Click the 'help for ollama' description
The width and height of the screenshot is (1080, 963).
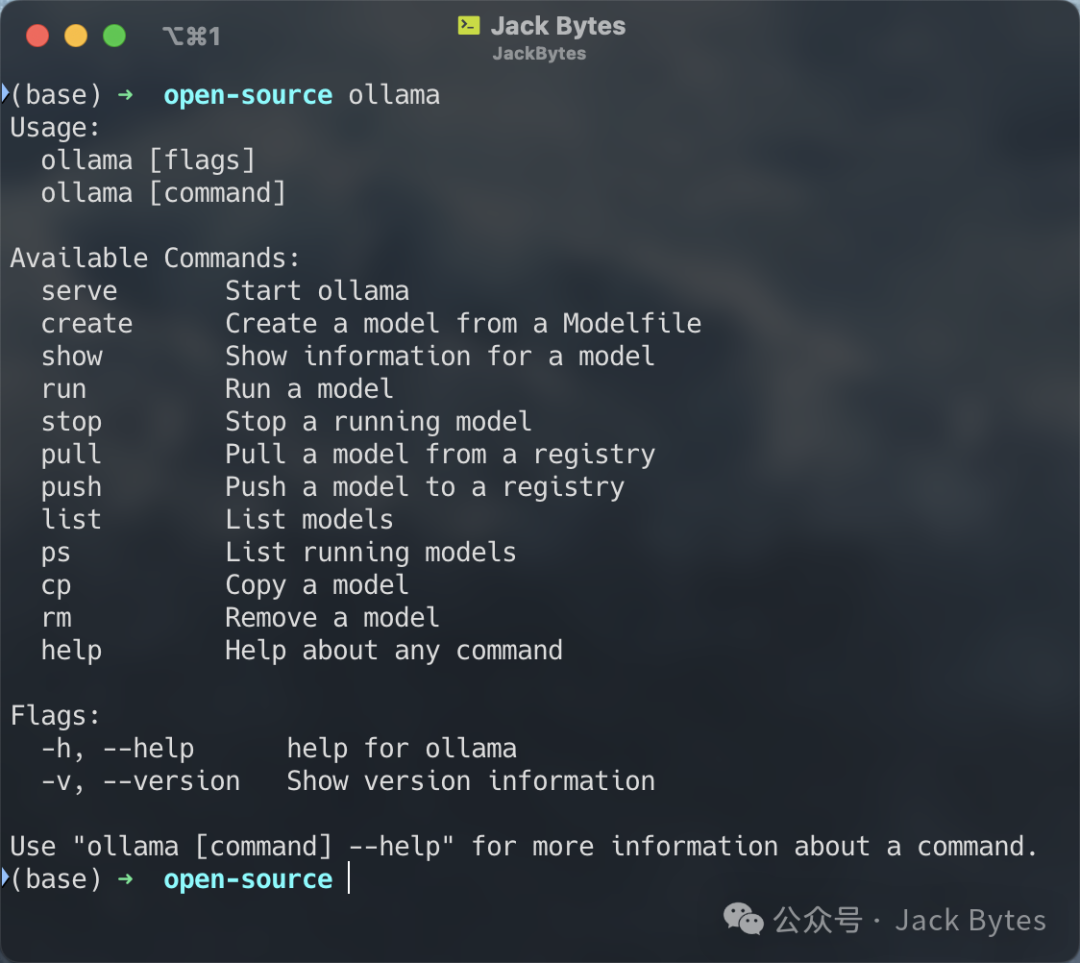coord(402,749)
